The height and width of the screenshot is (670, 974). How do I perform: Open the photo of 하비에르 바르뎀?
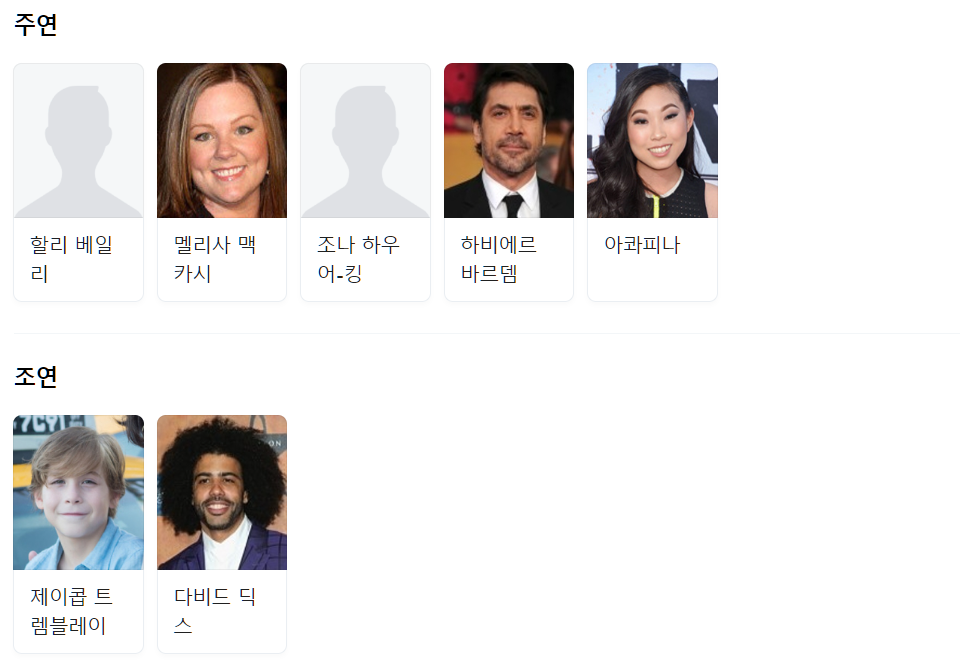[509, 140]
